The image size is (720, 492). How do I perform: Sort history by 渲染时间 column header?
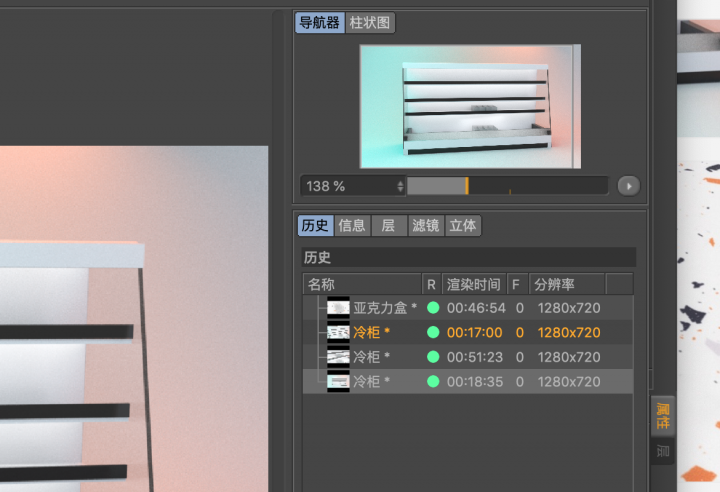(473, 284)
